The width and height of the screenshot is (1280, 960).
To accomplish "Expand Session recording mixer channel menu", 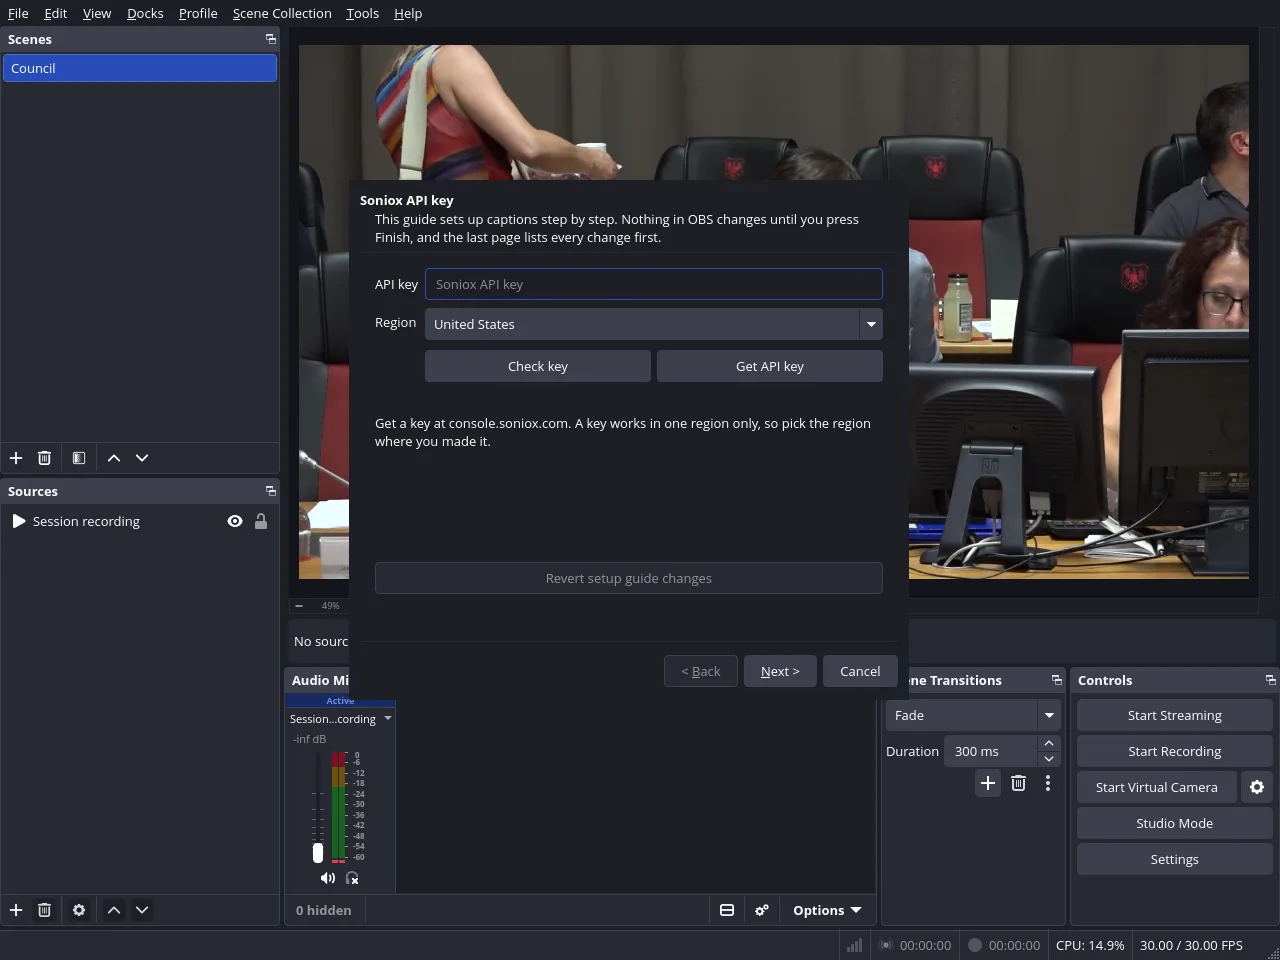I will coord(388,718).
